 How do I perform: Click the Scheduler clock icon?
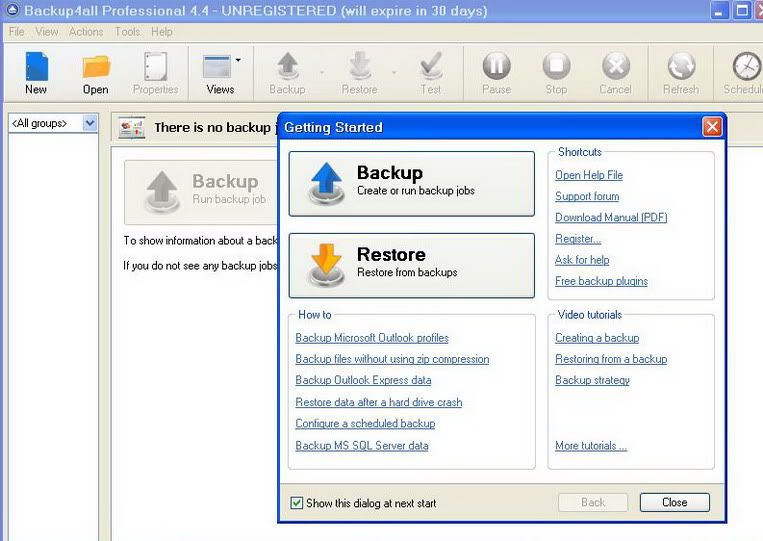(746, 67)
